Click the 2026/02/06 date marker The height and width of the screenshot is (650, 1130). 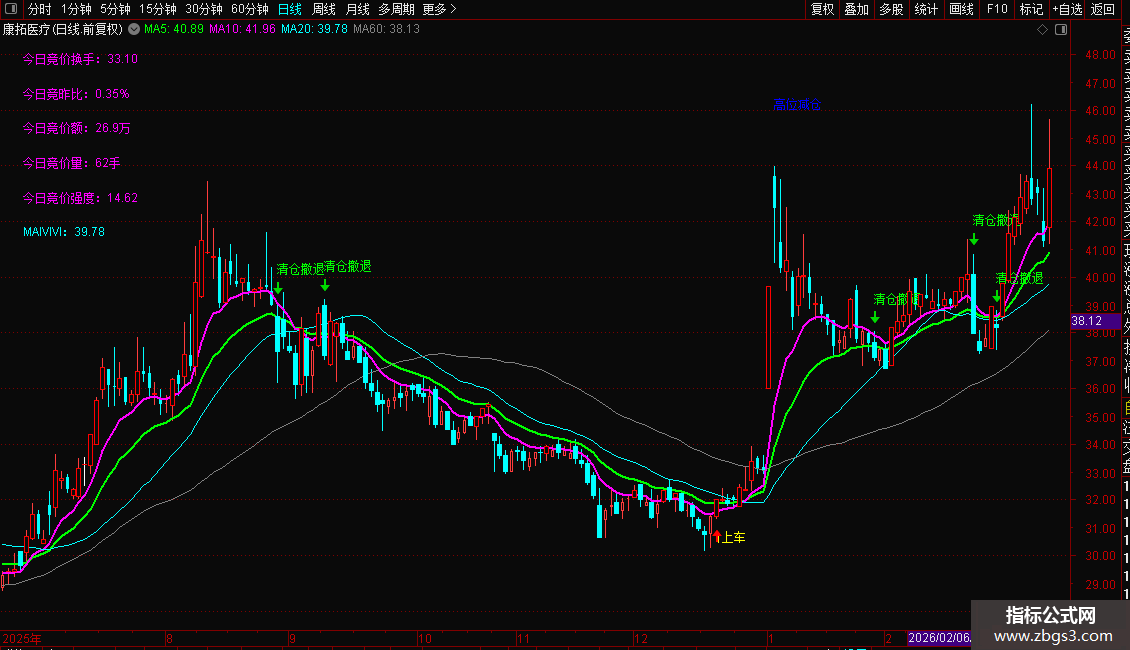(x=939, y=638)
